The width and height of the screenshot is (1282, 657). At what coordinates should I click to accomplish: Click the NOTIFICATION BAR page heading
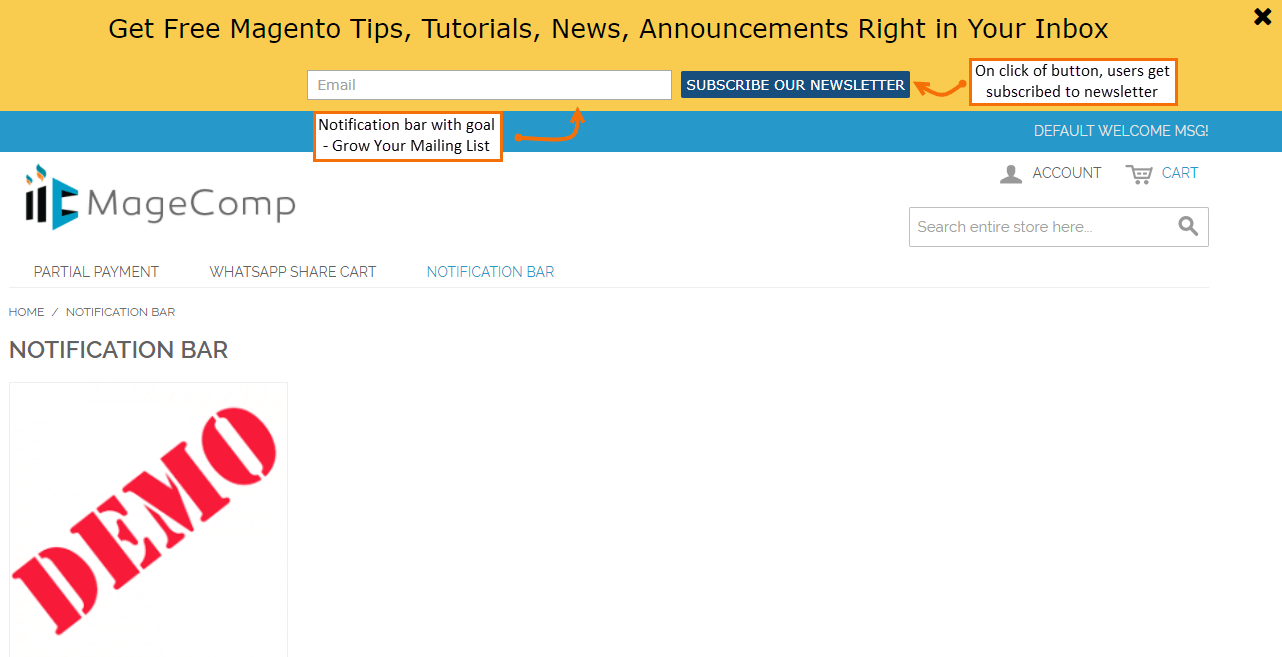118,350
